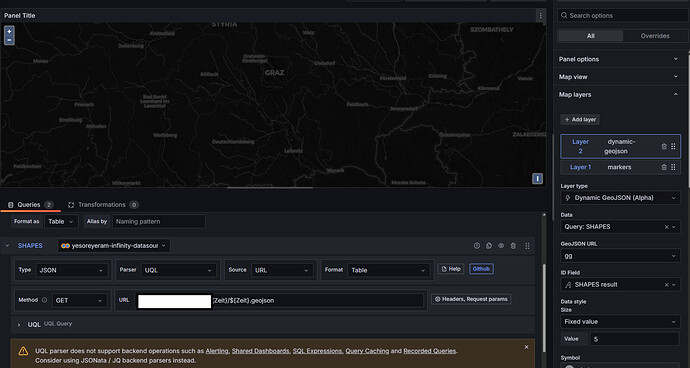Grab the drag handle of Layer 1
The image size is (690, 368).
(673, 167)
